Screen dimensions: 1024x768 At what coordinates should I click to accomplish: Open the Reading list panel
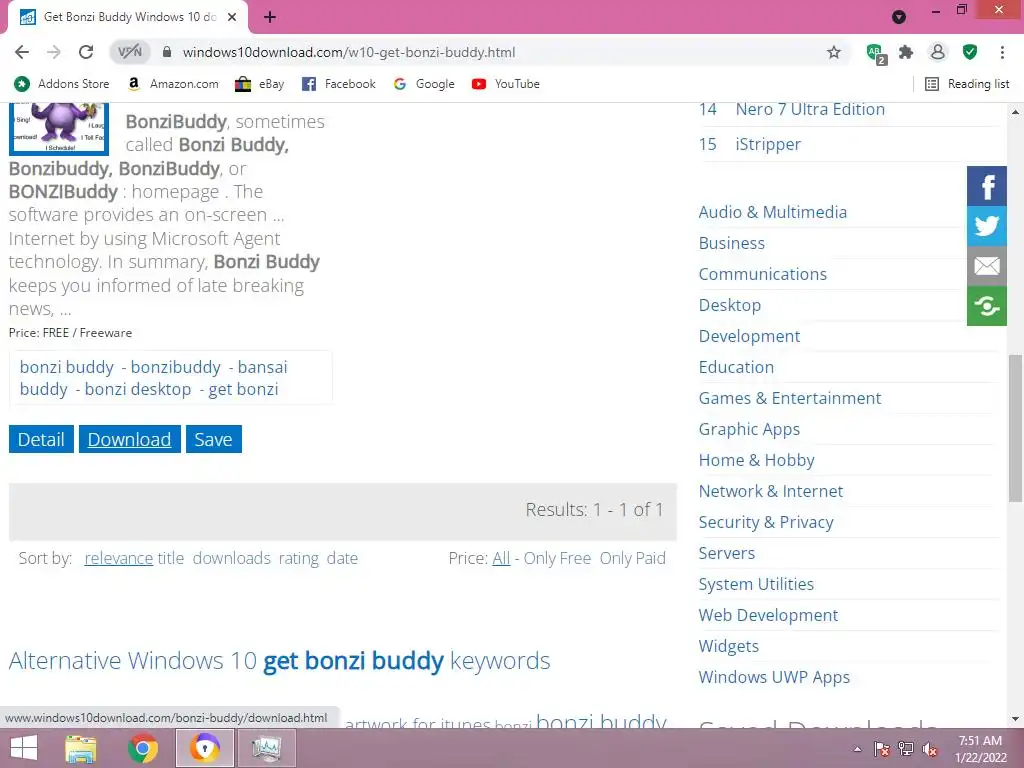click(967, 84)
